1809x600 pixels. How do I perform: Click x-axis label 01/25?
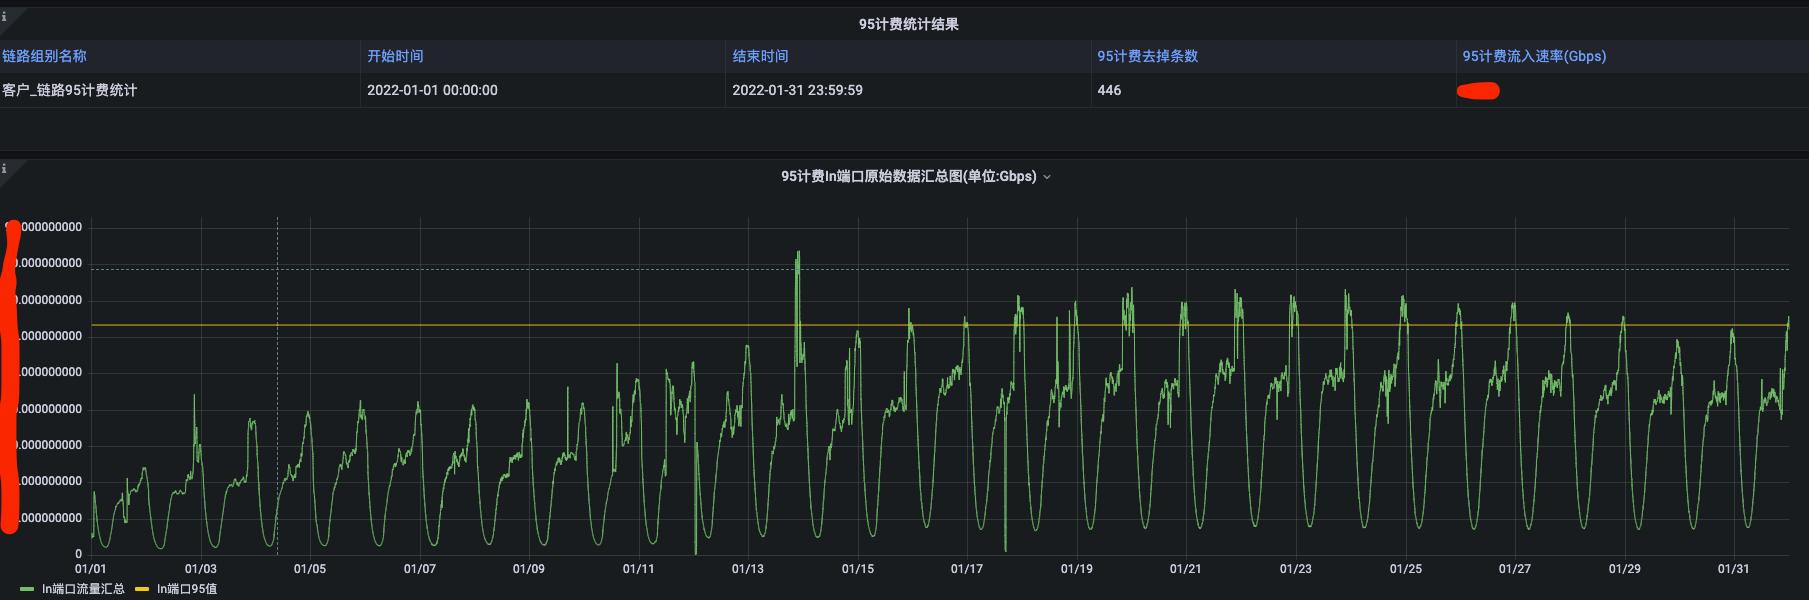(x=1406, y=569)
